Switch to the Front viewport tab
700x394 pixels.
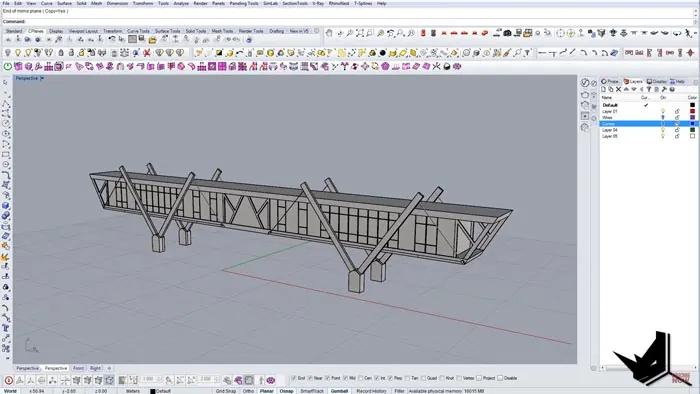coord(78,368)
